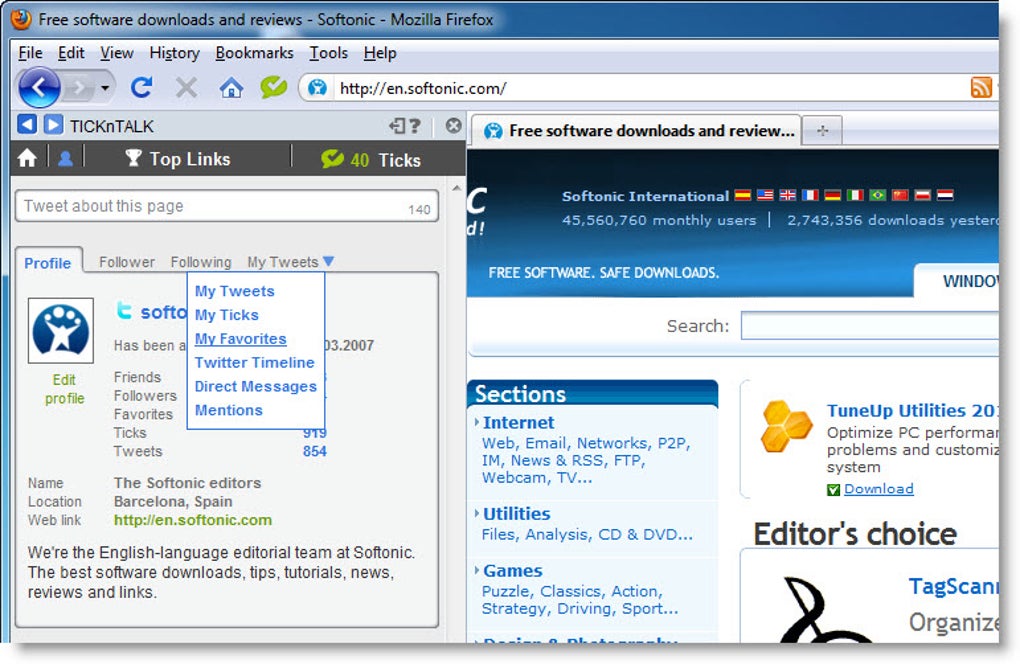Click the Twitter bird icon by username
The height and width of the screenshot is (664, 1020).
coord(124,310)
